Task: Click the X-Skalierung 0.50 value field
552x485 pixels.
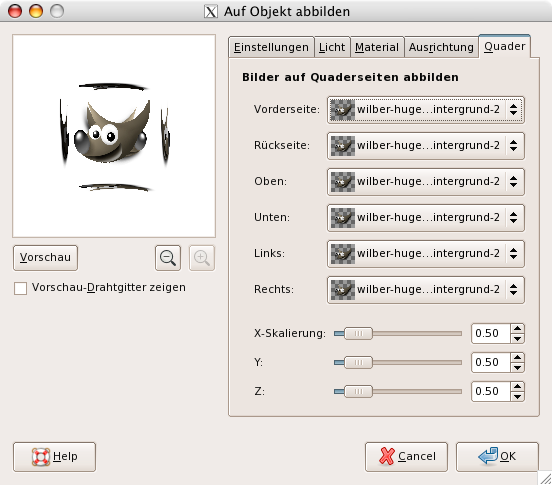Action: 491,333
